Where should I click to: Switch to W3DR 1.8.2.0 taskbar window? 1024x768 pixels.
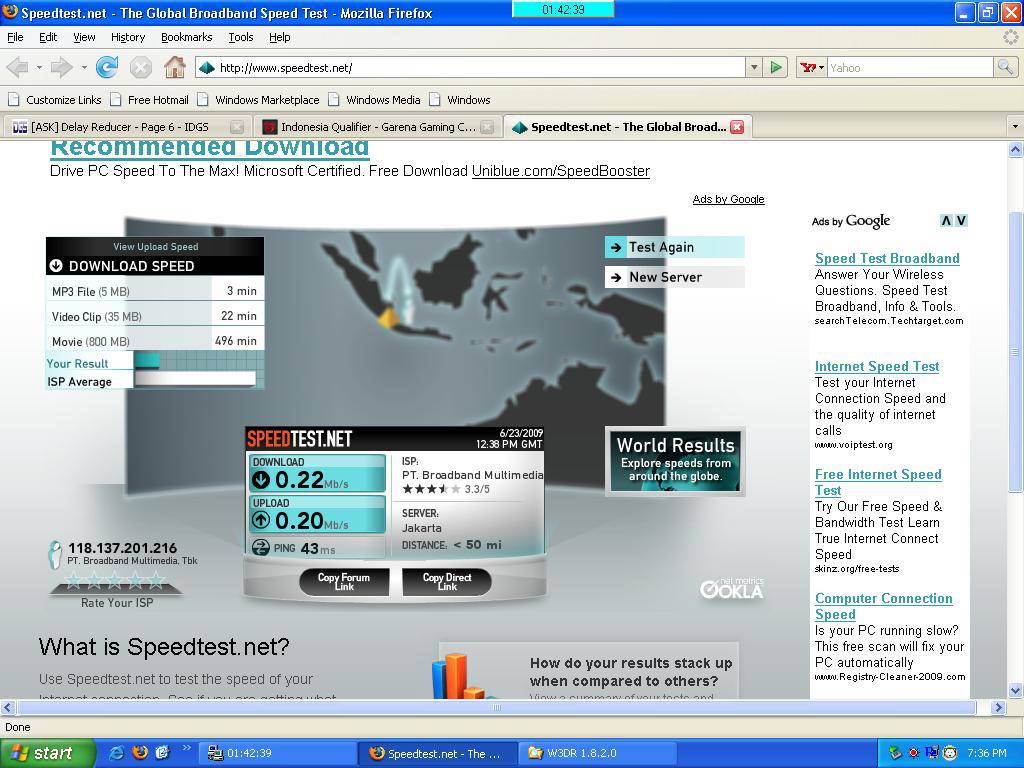598,753
